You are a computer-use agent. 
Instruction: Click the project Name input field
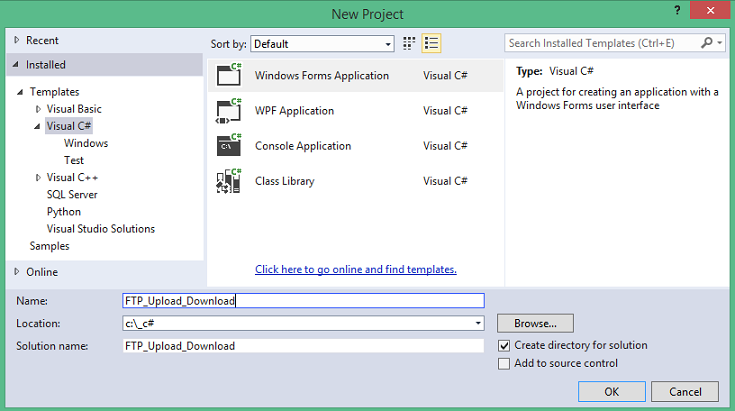[x=303, y=301]
